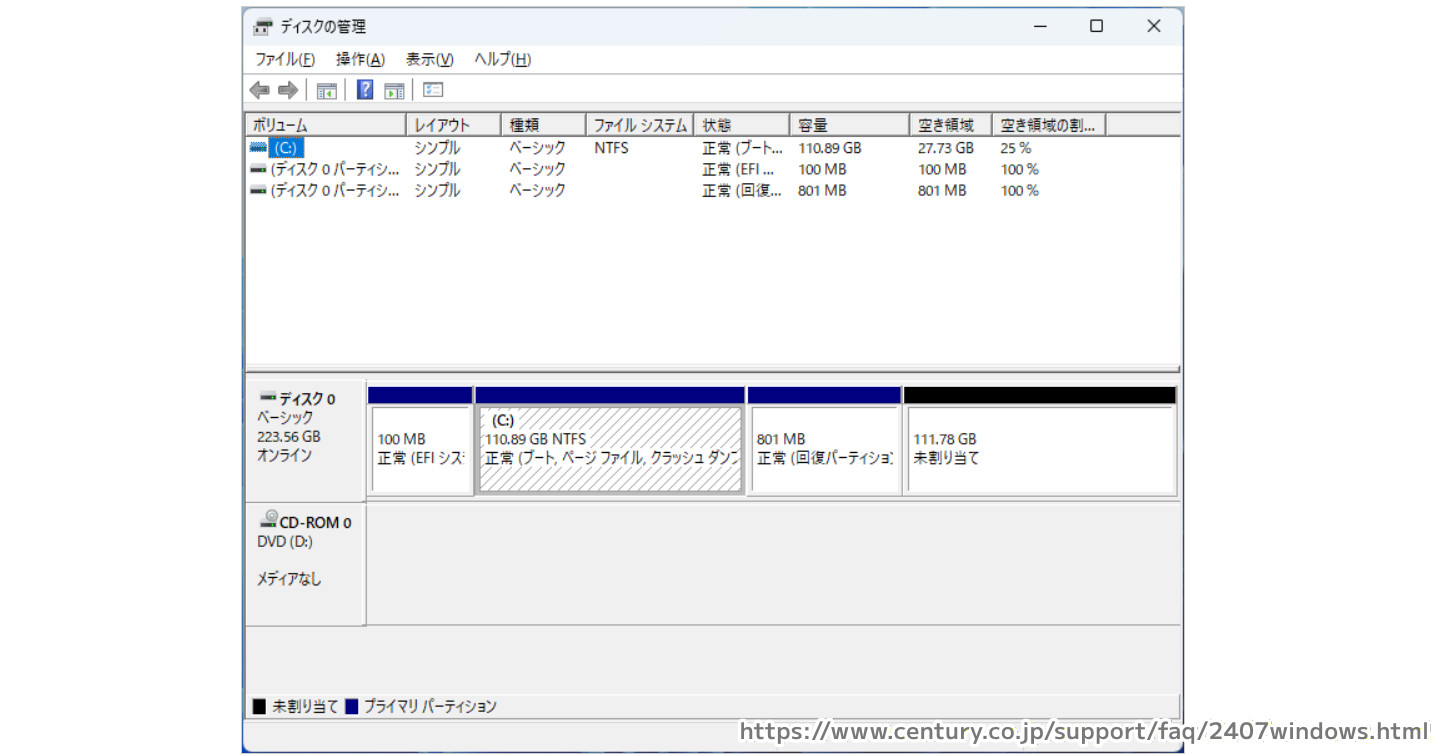This screenshot has height=756, width=1440.
Task: Sort by the ファイル システム column header
Action: click(640, 125)
